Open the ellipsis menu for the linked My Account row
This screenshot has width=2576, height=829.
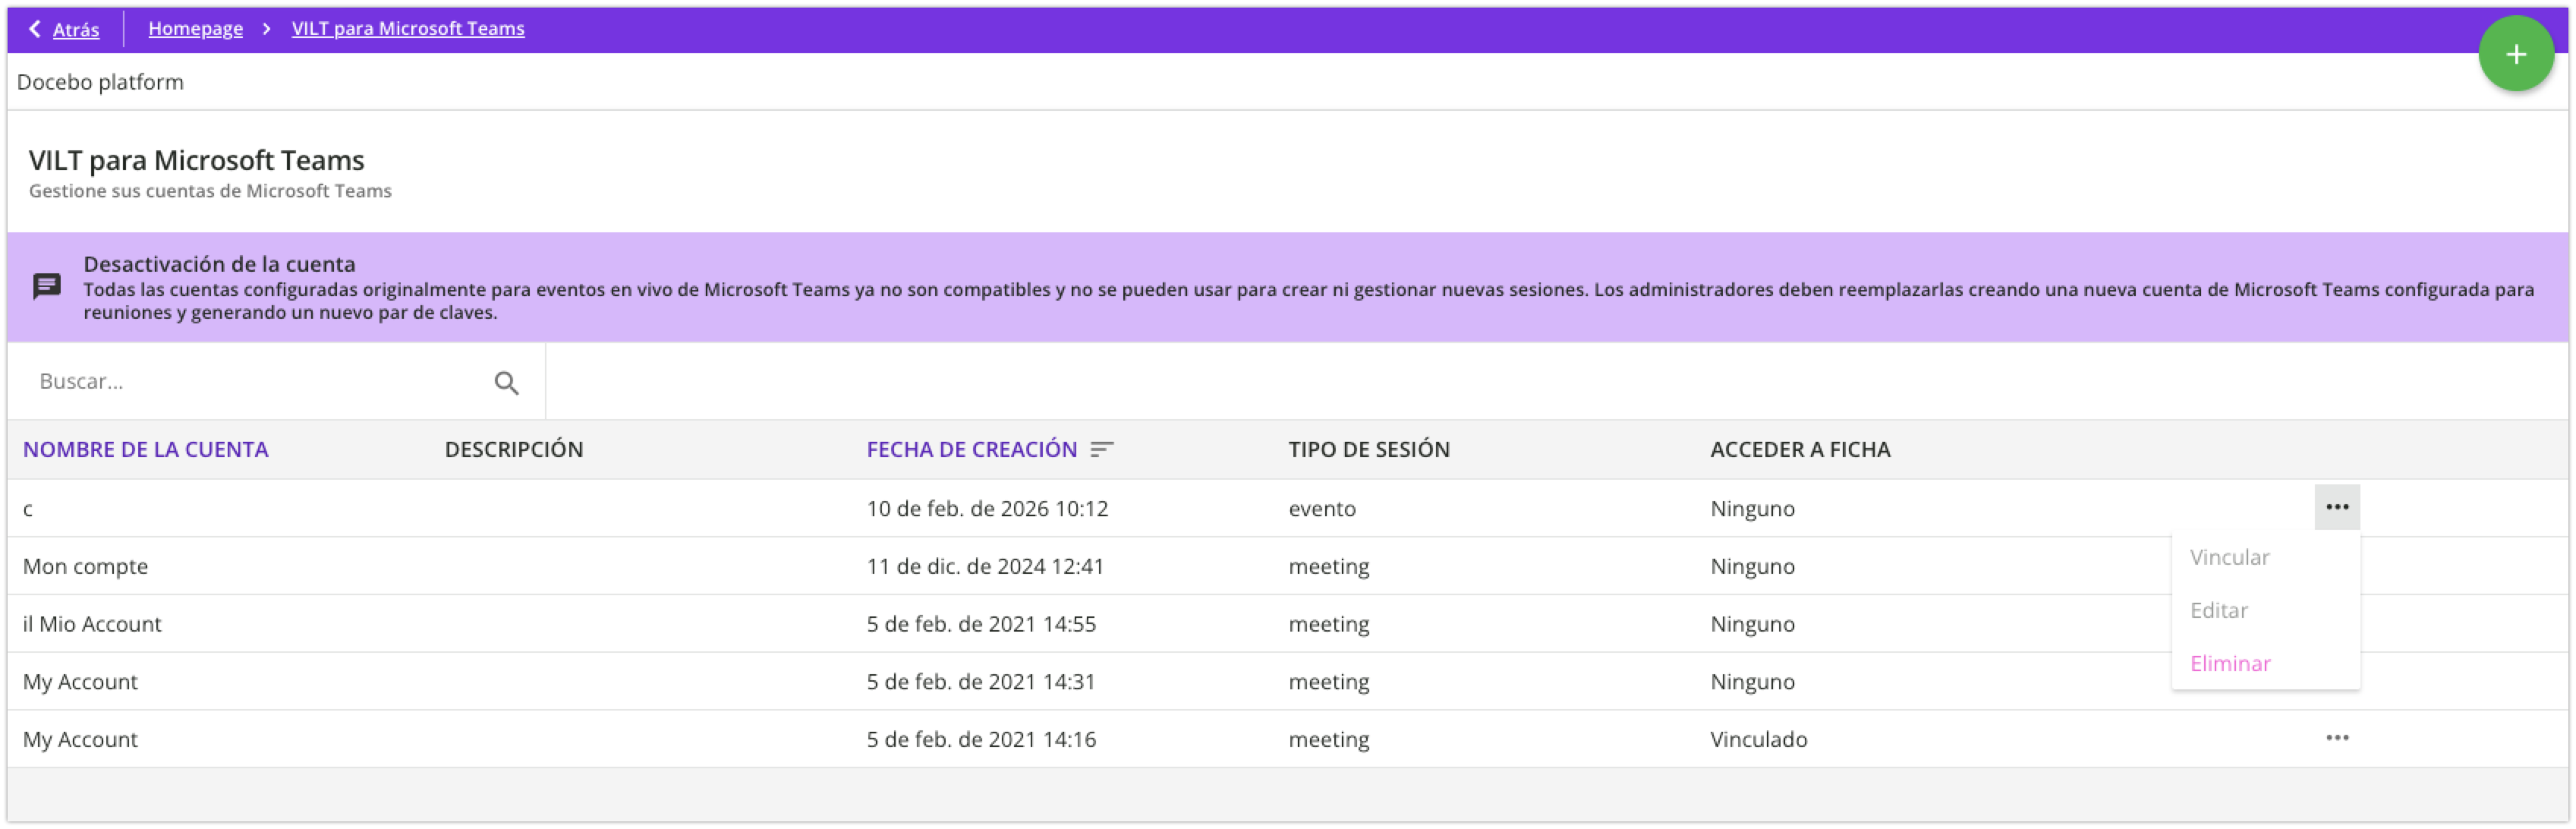(x=2338, y=738)
